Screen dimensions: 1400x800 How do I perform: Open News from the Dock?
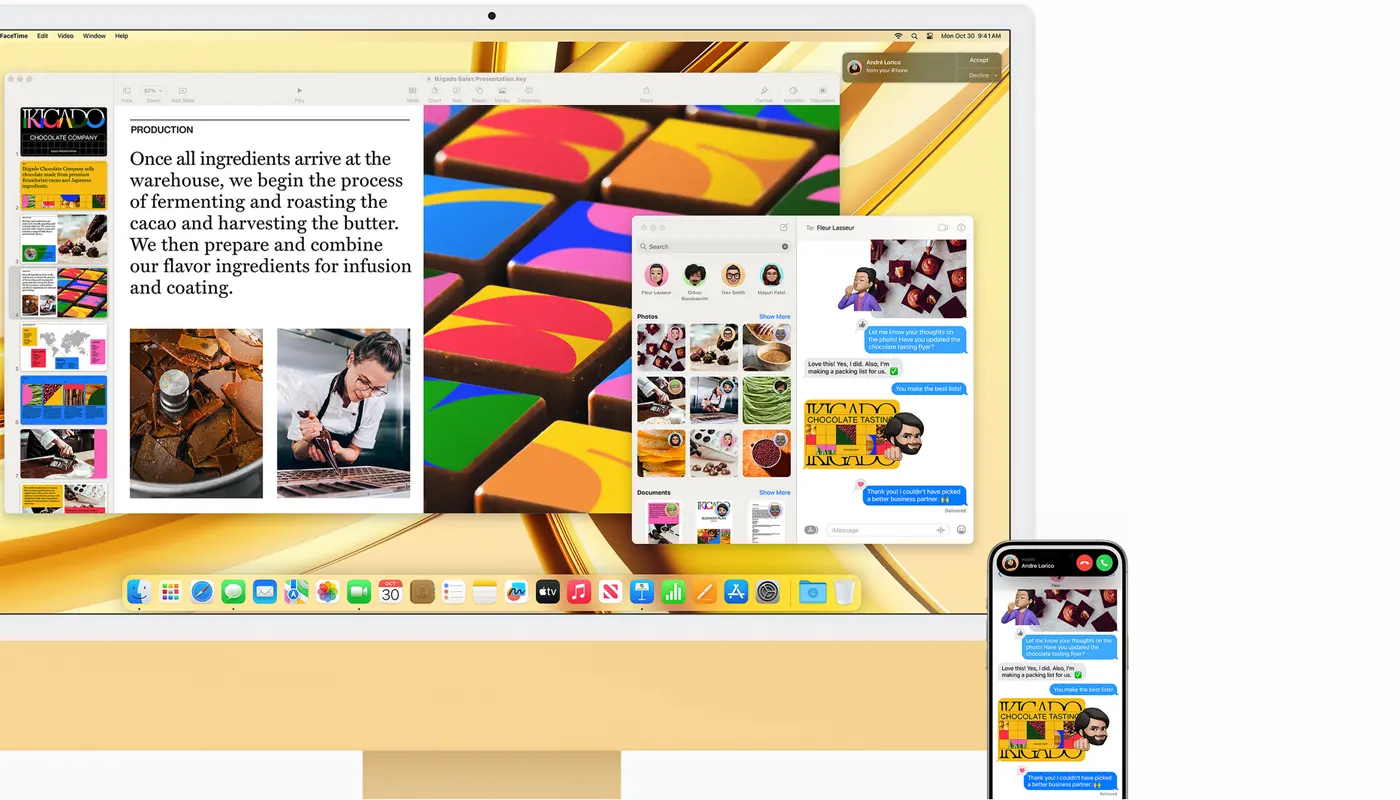(x=610, y=592)
